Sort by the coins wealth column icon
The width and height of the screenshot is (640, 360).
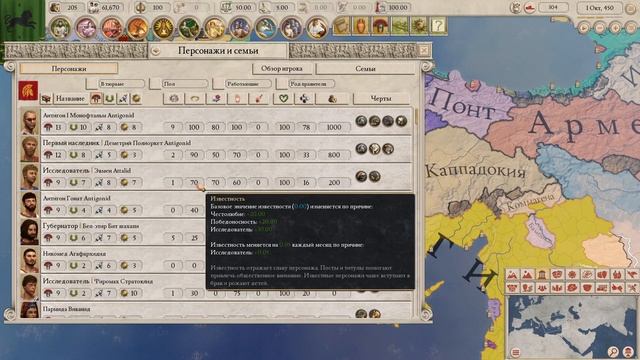pyautogui.click(x=332, y=98)
